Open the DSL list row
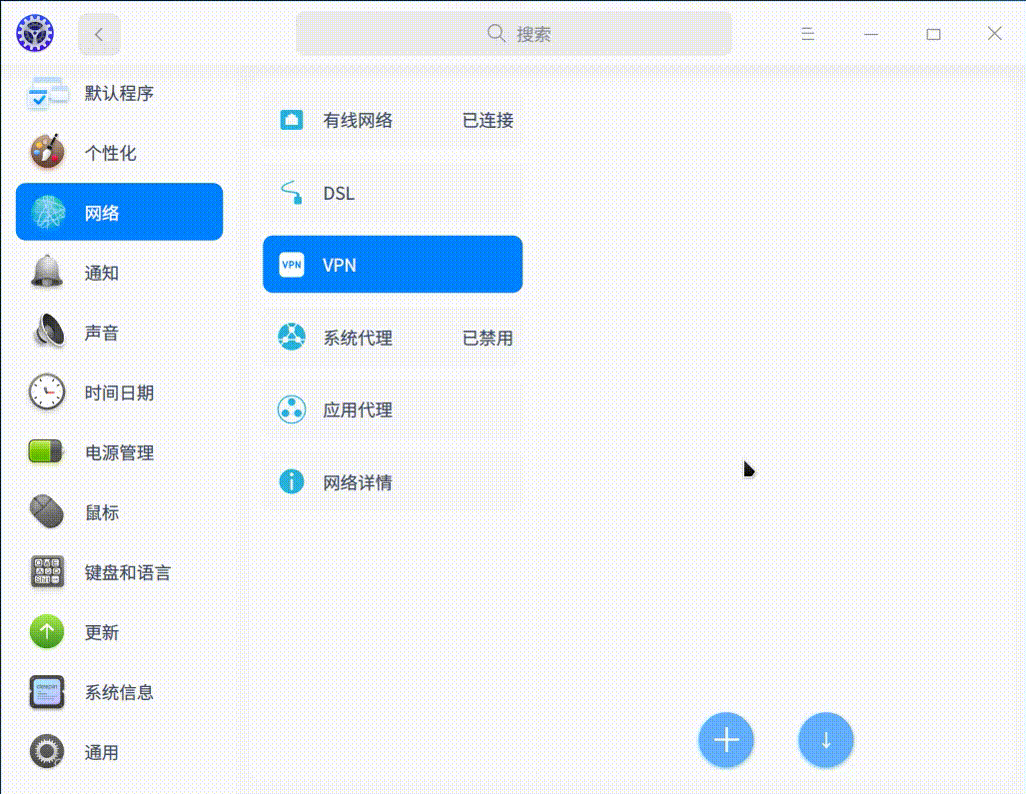This screenshot has height=794, width=1026. coord(393,193)
